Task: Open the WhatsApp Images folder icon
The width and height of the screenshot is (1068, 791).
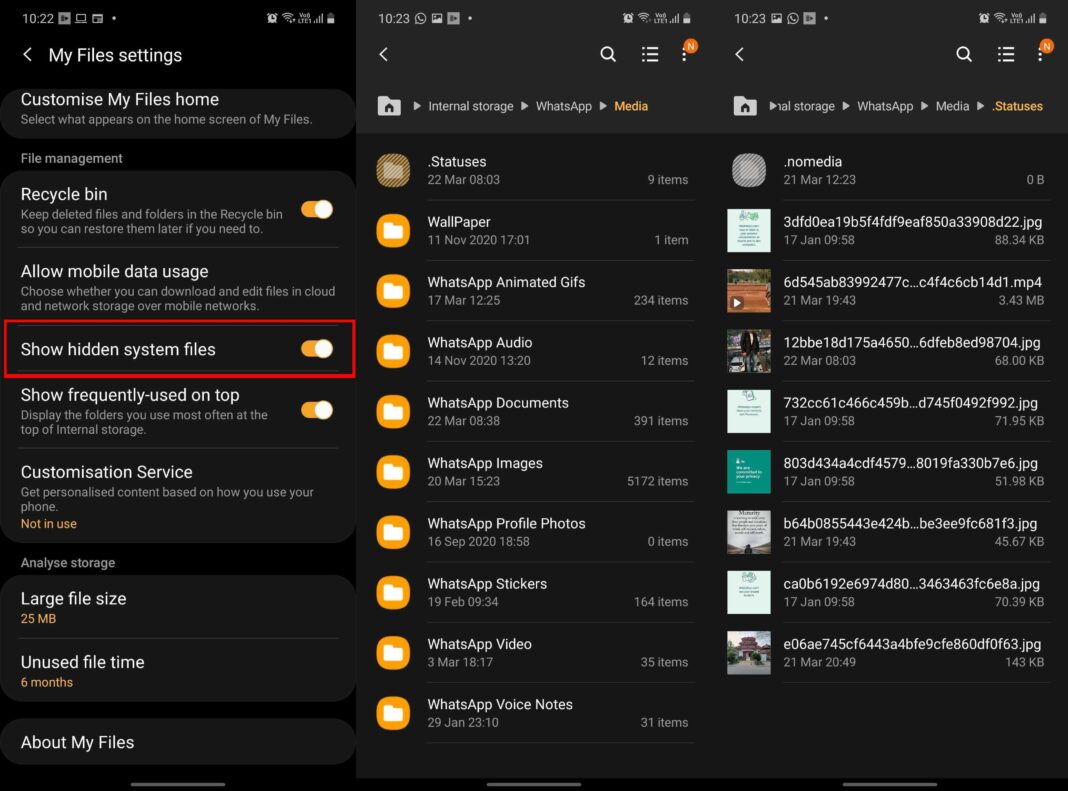Action: coord(393,471)
